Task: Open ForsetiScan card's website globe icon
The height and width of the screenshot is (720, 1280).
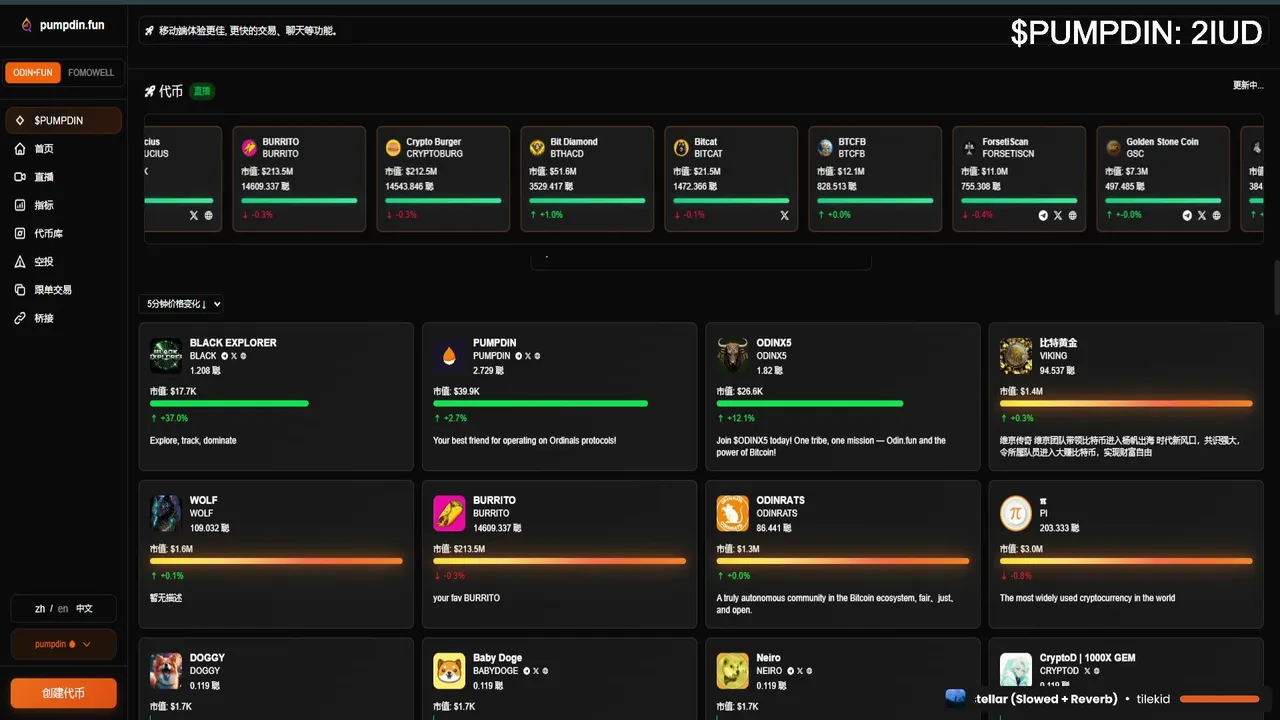Action: (x=1072, y=215)
